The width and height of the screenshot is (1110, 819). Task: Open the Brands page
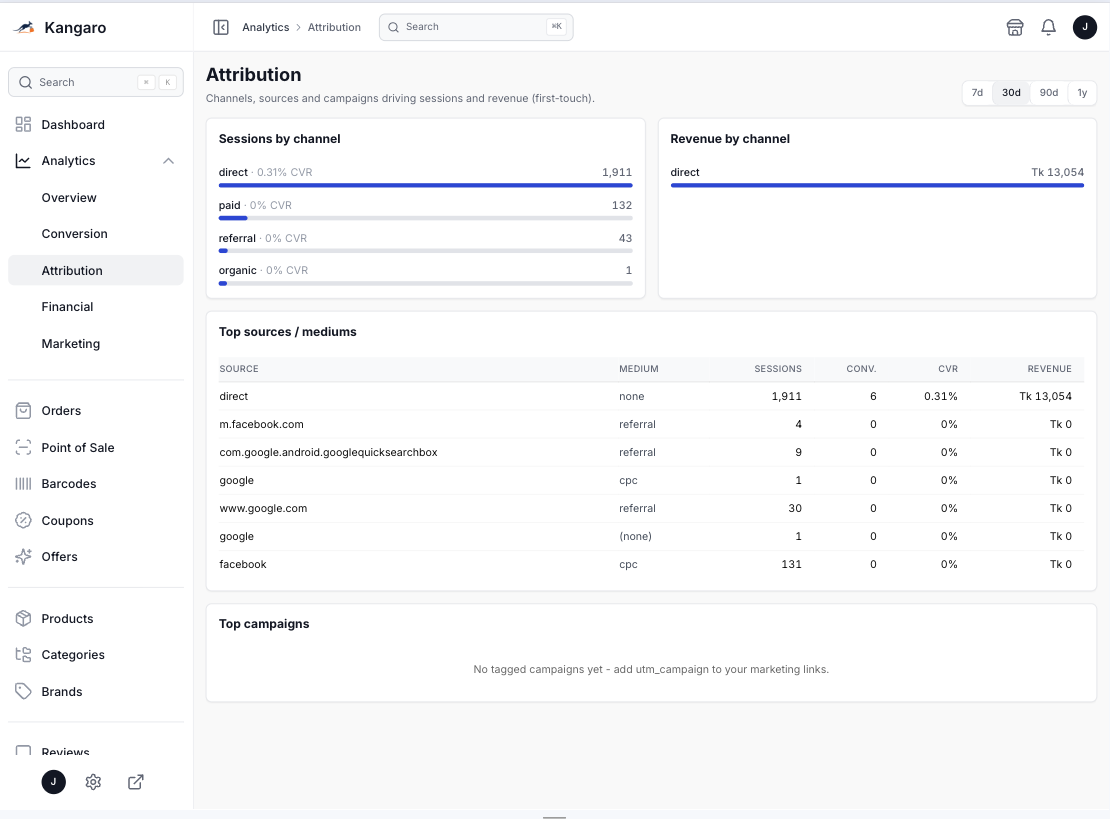(x=96, y=692)
